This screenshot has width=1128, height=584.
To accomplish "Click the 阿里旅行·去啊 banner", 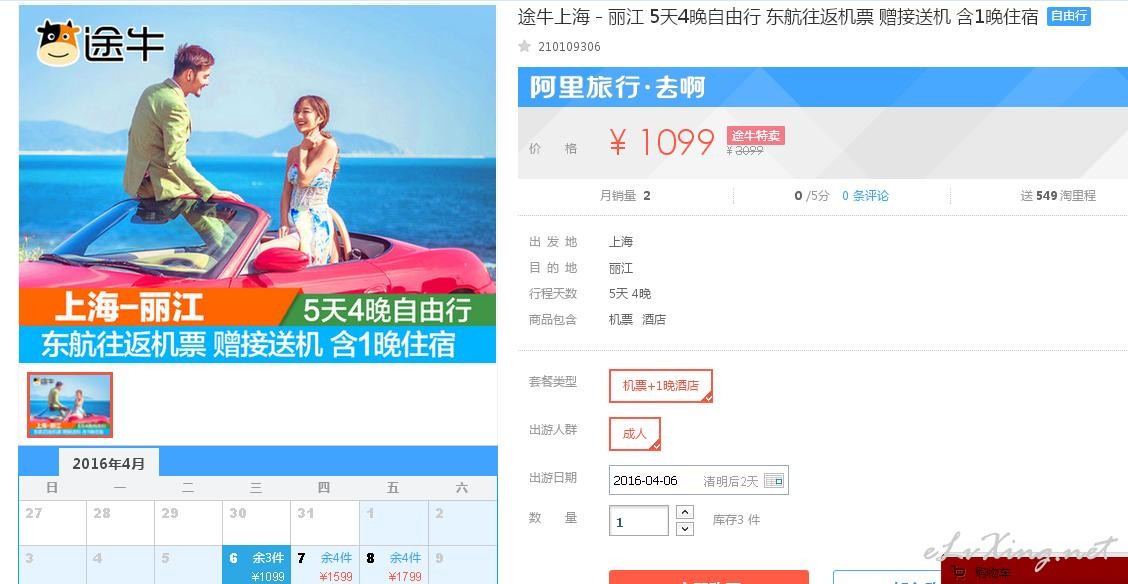I will (x=823, y=87).
